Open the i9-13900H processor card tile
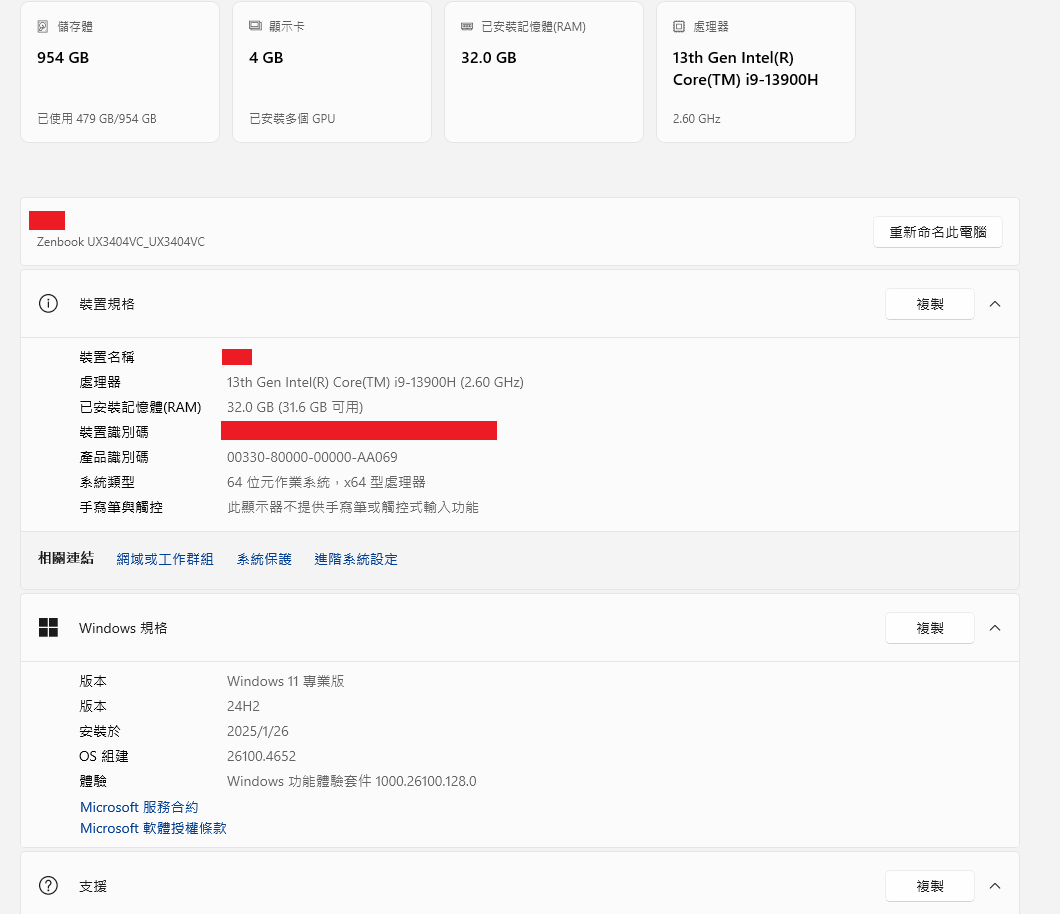 [x=756, y=72]
